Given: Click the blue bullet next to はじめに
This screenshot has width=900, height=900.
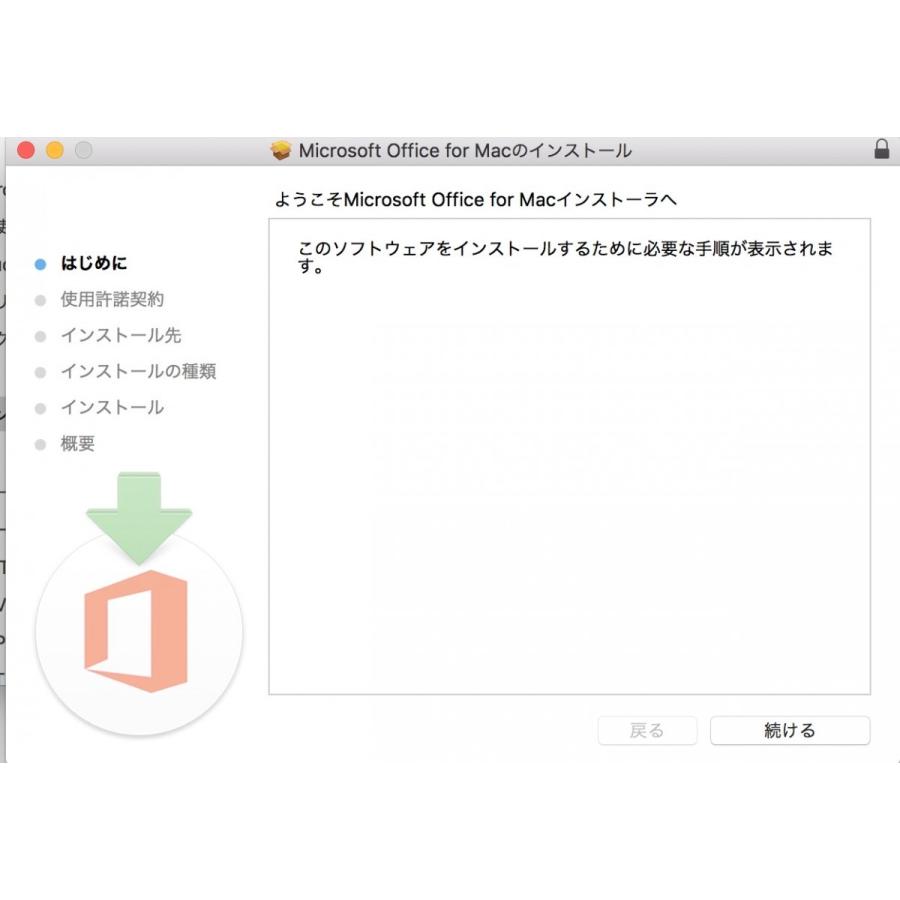Looking at the screenshot, I should pos(40,264).
